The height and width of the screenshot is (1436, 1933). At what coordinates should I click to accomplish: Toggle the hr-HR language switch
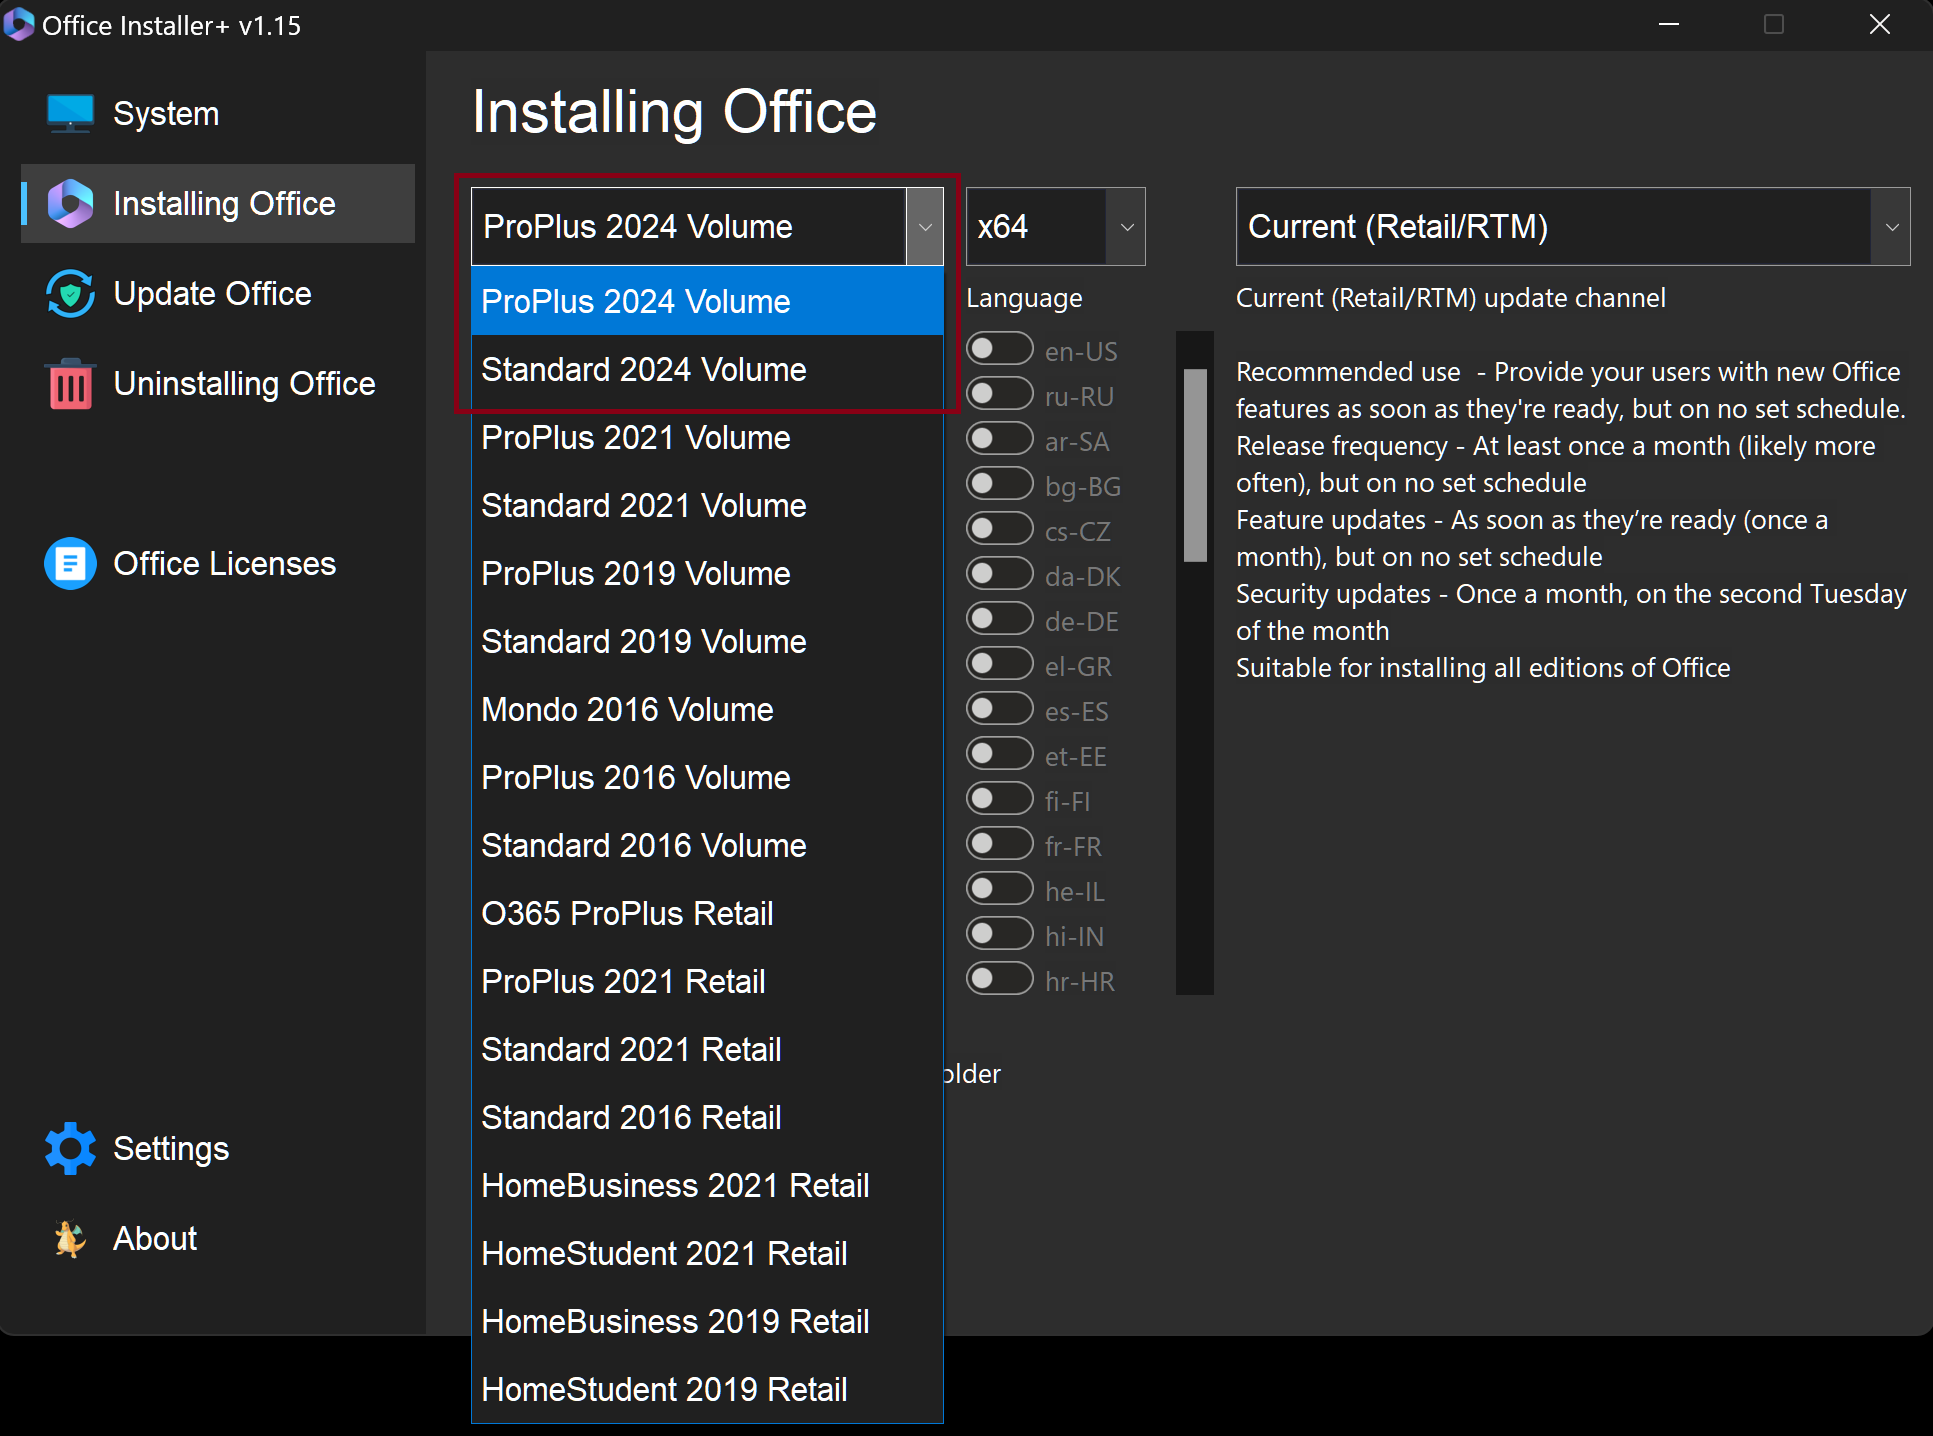click(x=999, y=979)
